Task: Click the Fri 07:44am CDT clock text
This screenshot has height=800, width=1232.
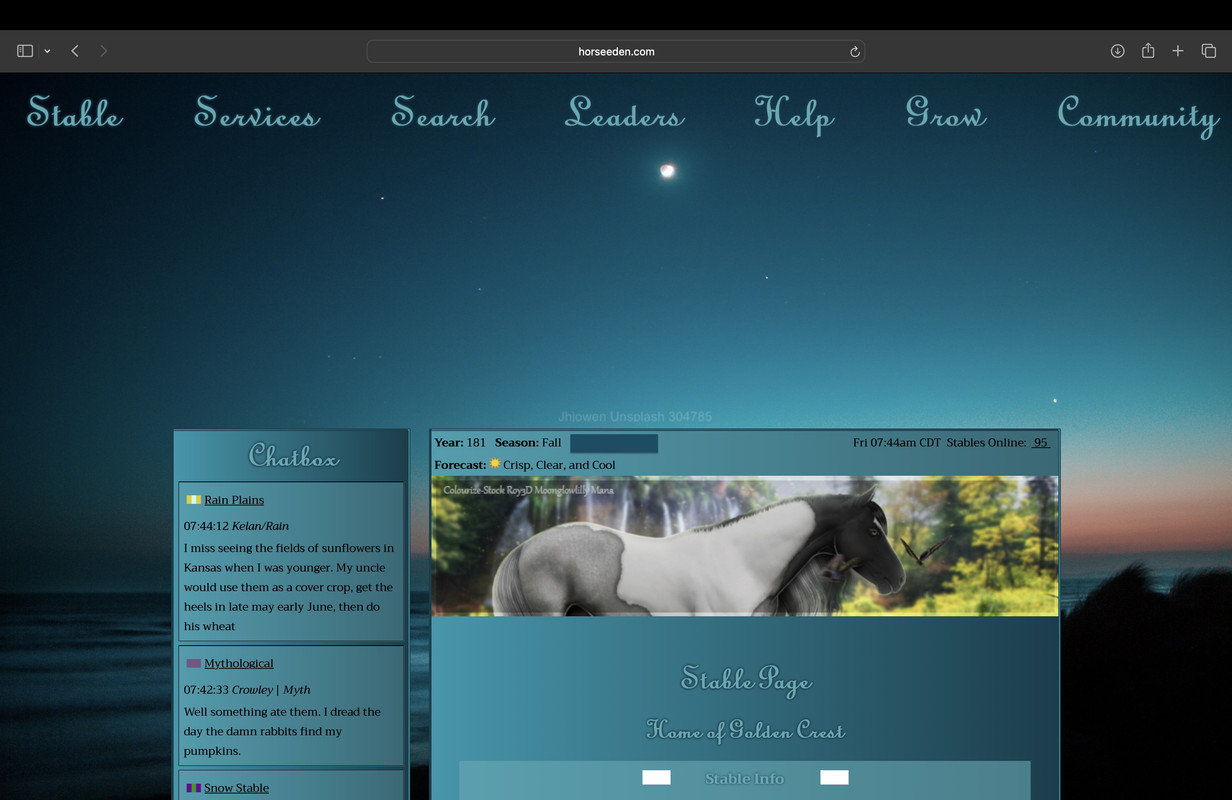Action: tap(897, 443)
